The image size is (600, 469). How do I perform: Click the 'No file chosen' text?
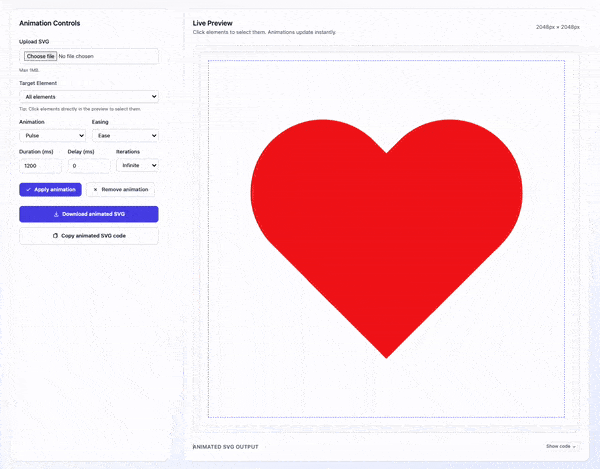point(76,56)
